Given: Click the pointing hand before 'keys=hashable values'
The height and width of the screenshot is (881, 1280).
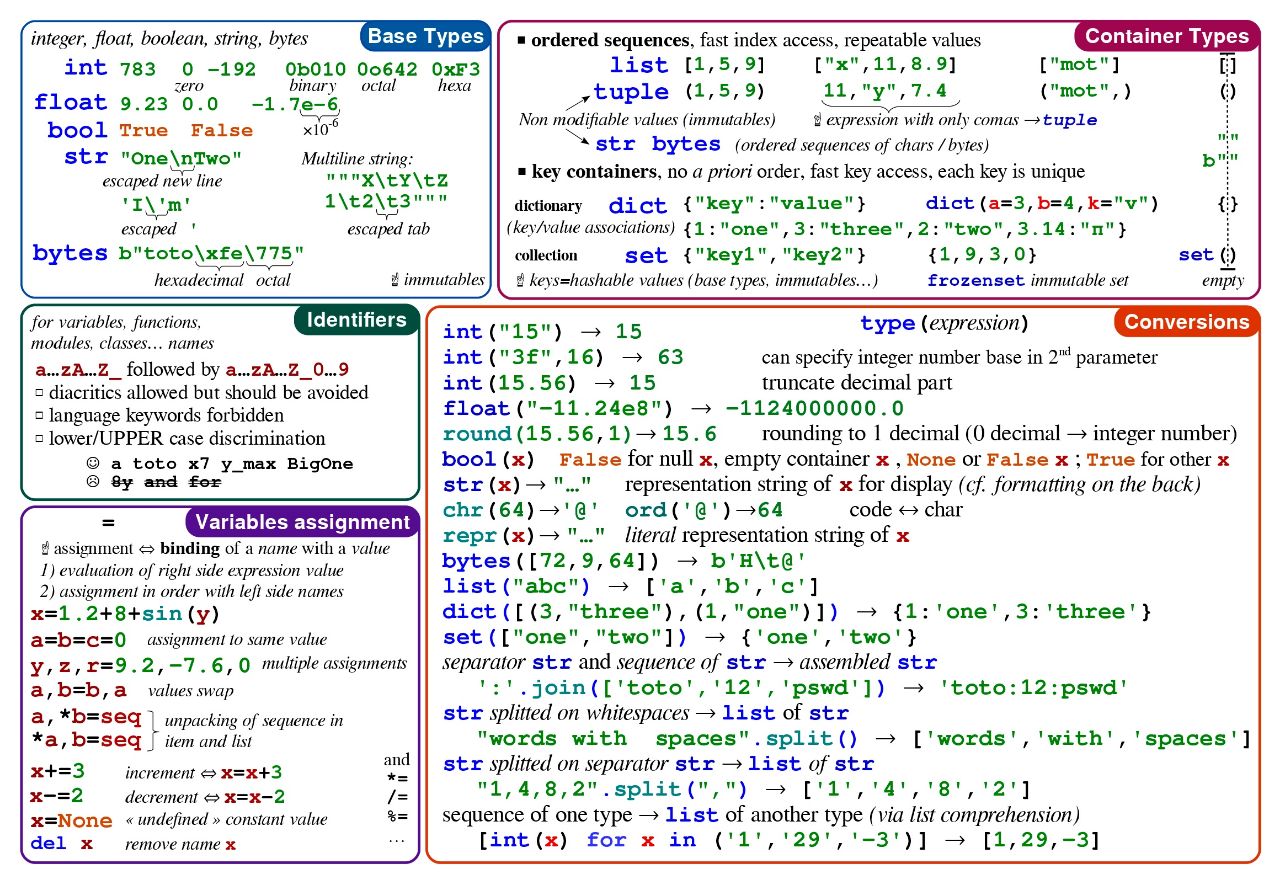Looking at the screenshot, I should point(522,280).
